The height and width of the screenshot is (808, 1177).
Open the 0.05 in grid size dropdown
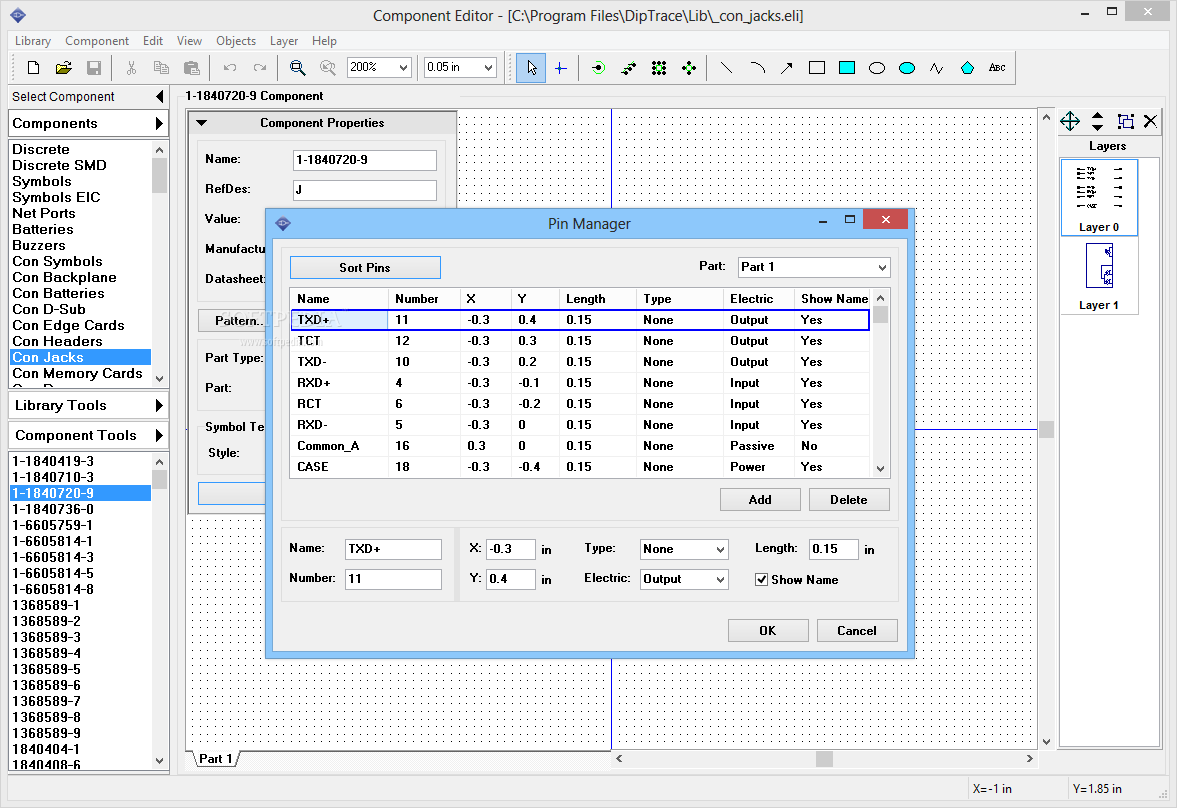pyautogui.click(x=489, y=68)
